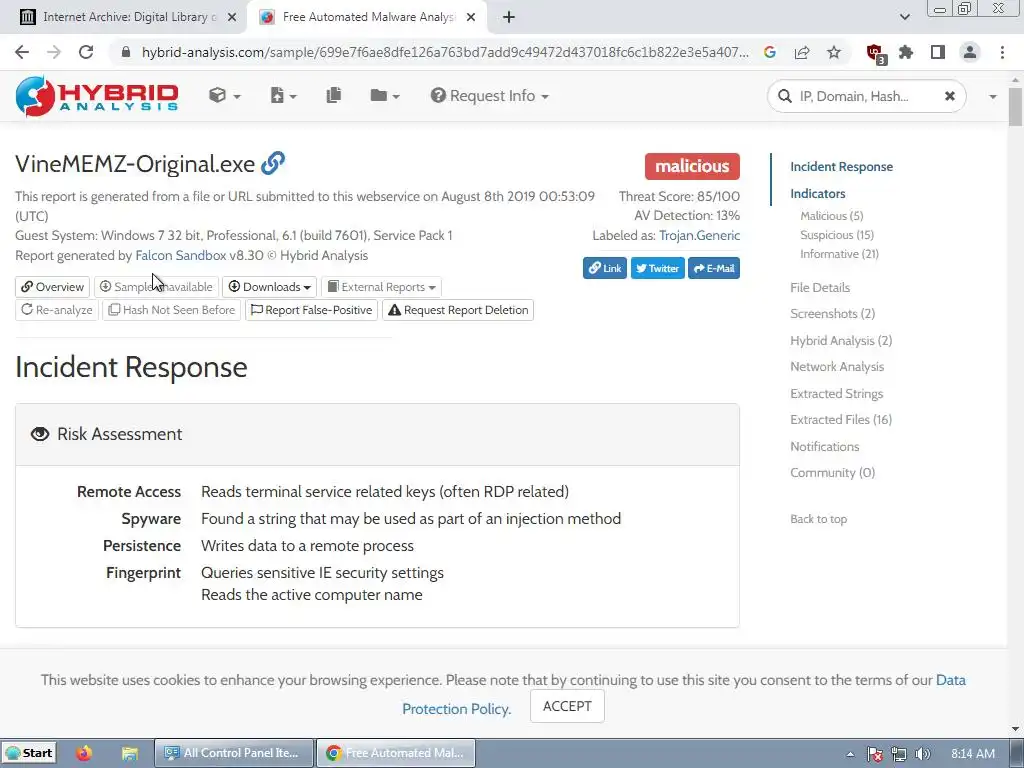Image resolution: width=1024 pixels, height=768 pixels.
Task: Open the Windows Start menu
Action: tap(29, 753)
